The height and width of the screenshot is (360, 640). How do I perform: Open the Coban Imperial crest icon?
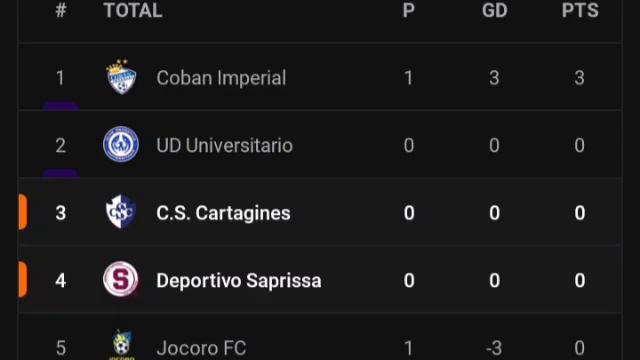pyautogui.click(x=121, y=77)
